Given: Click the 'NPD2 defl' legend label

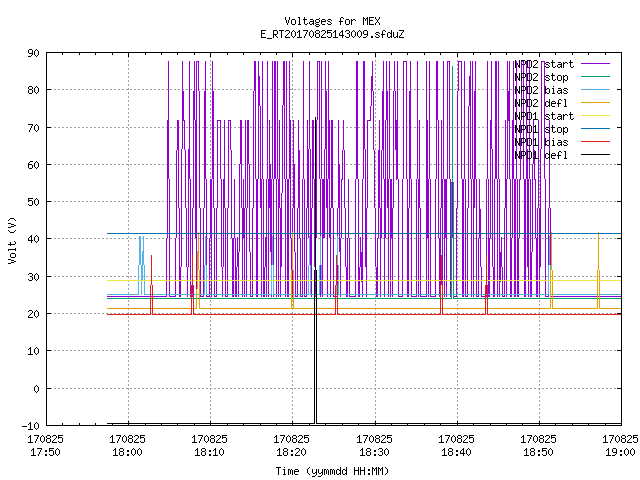Looking at the screenshot, I should click(x=541, y=103).
